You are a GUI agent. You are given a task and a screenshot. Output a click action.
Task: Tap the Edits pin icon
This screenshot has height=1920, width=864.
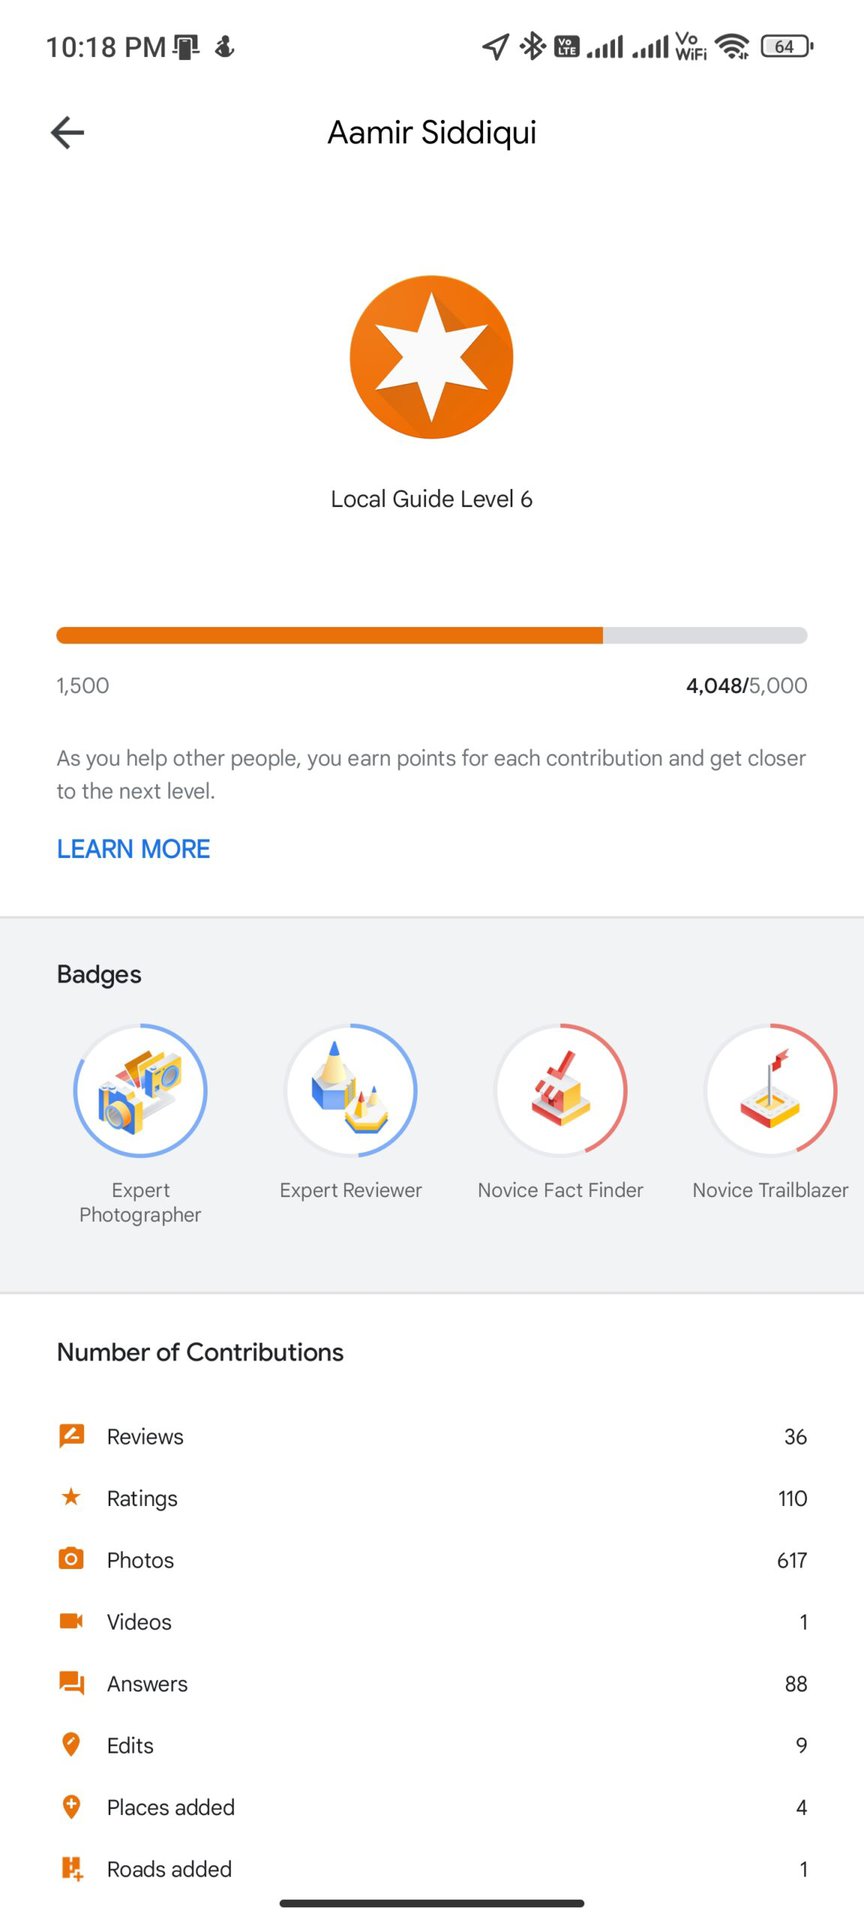(71, 1745)
